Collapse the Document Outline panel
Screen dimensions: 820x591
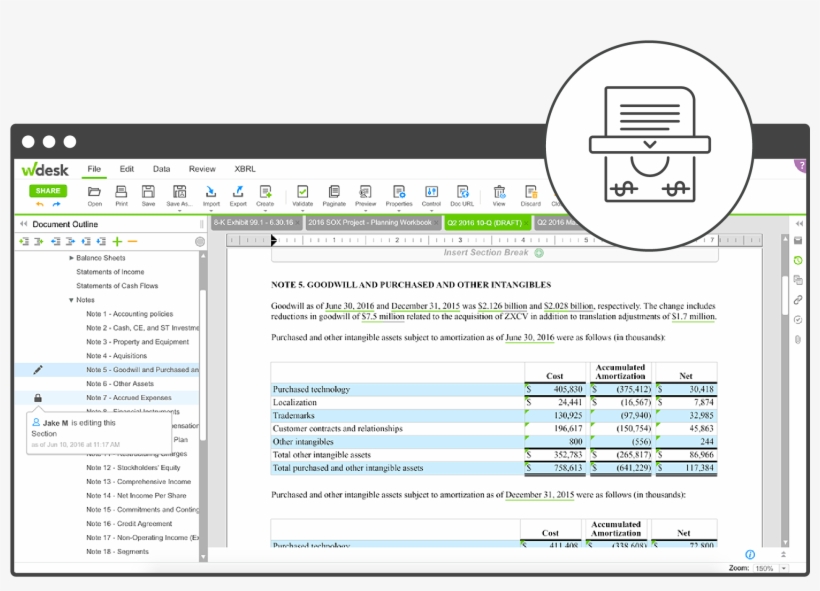pyautogui.click(x=23, y=224)
